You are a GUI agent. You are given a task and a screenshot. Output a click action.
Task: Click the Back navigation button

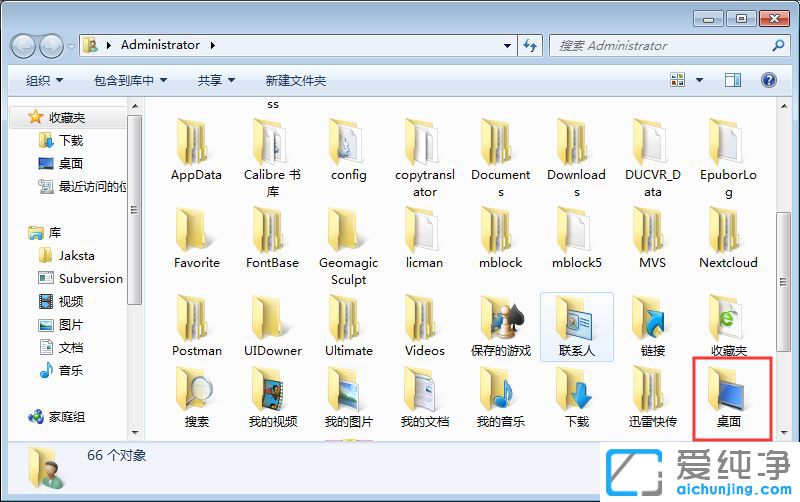[22, 46]
